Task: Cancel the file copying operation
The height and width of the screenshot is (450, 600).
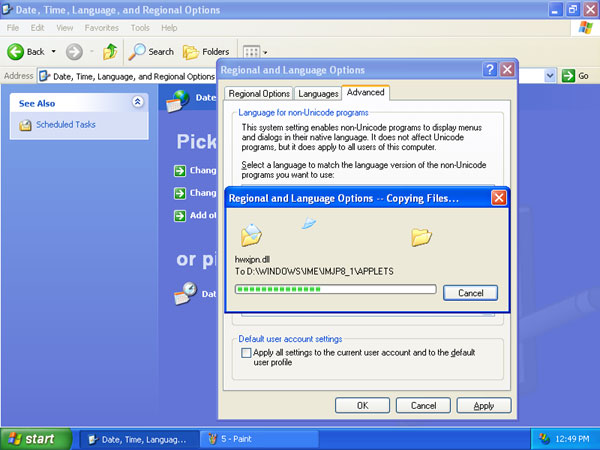Action: tap(470, 293)
